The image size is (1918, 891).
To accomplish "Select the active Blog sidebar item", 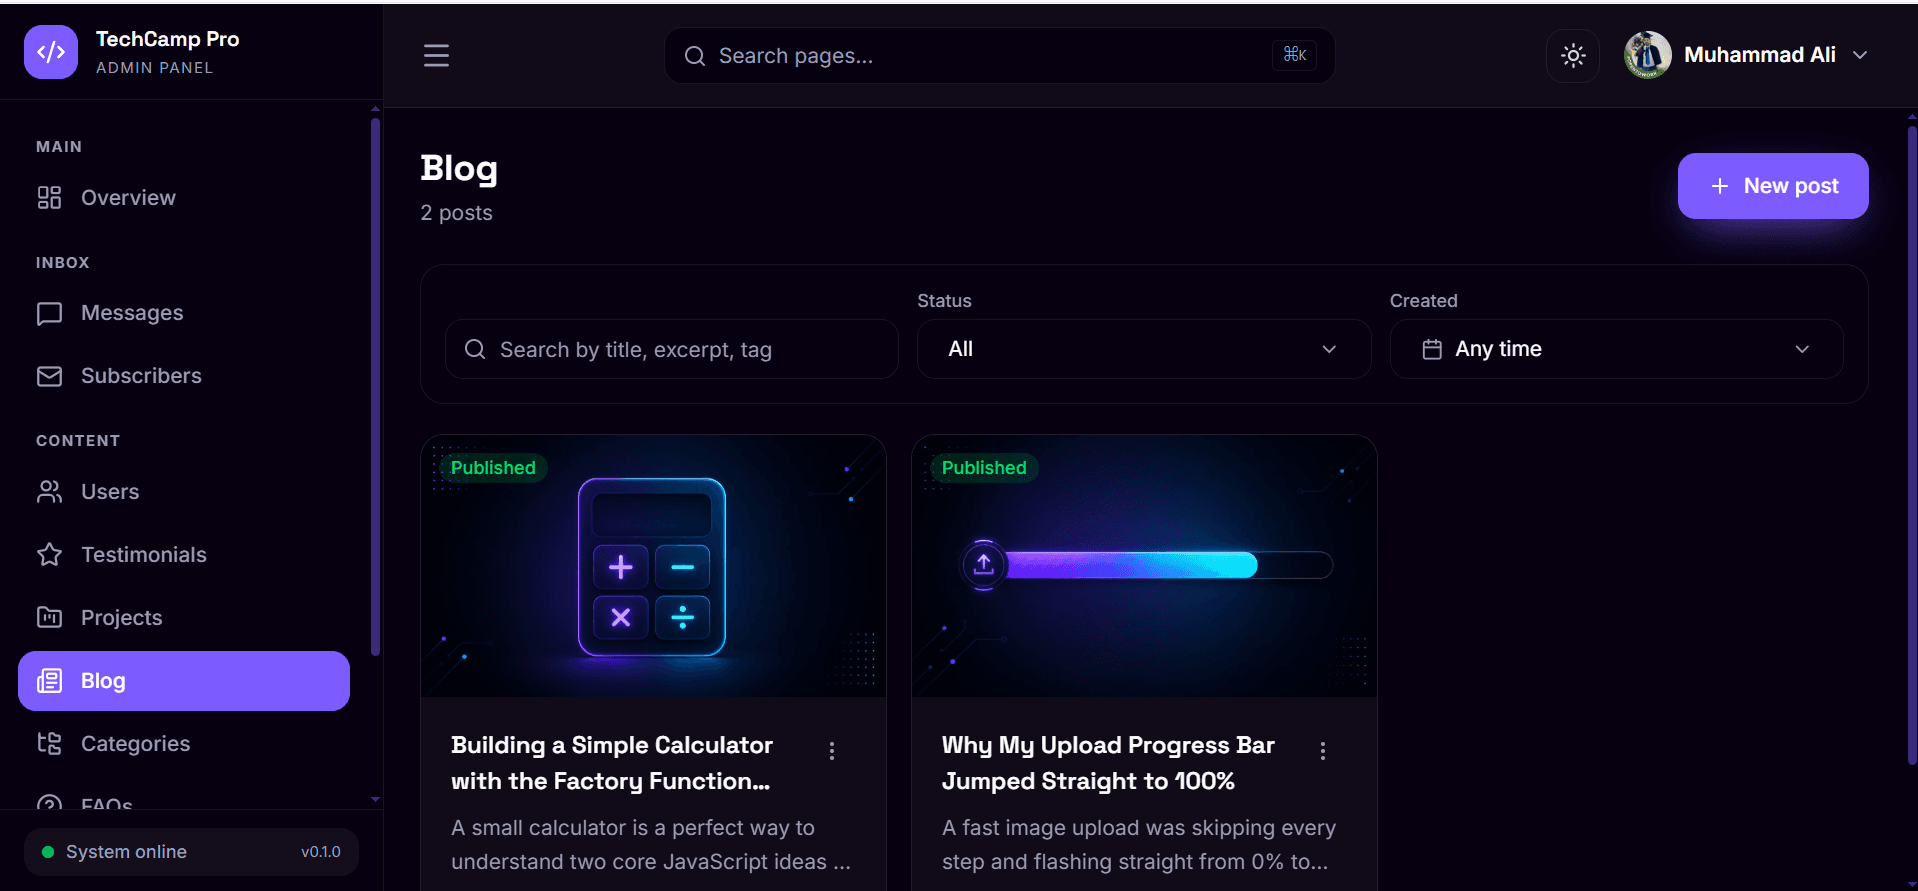I will tap(184, 681).
